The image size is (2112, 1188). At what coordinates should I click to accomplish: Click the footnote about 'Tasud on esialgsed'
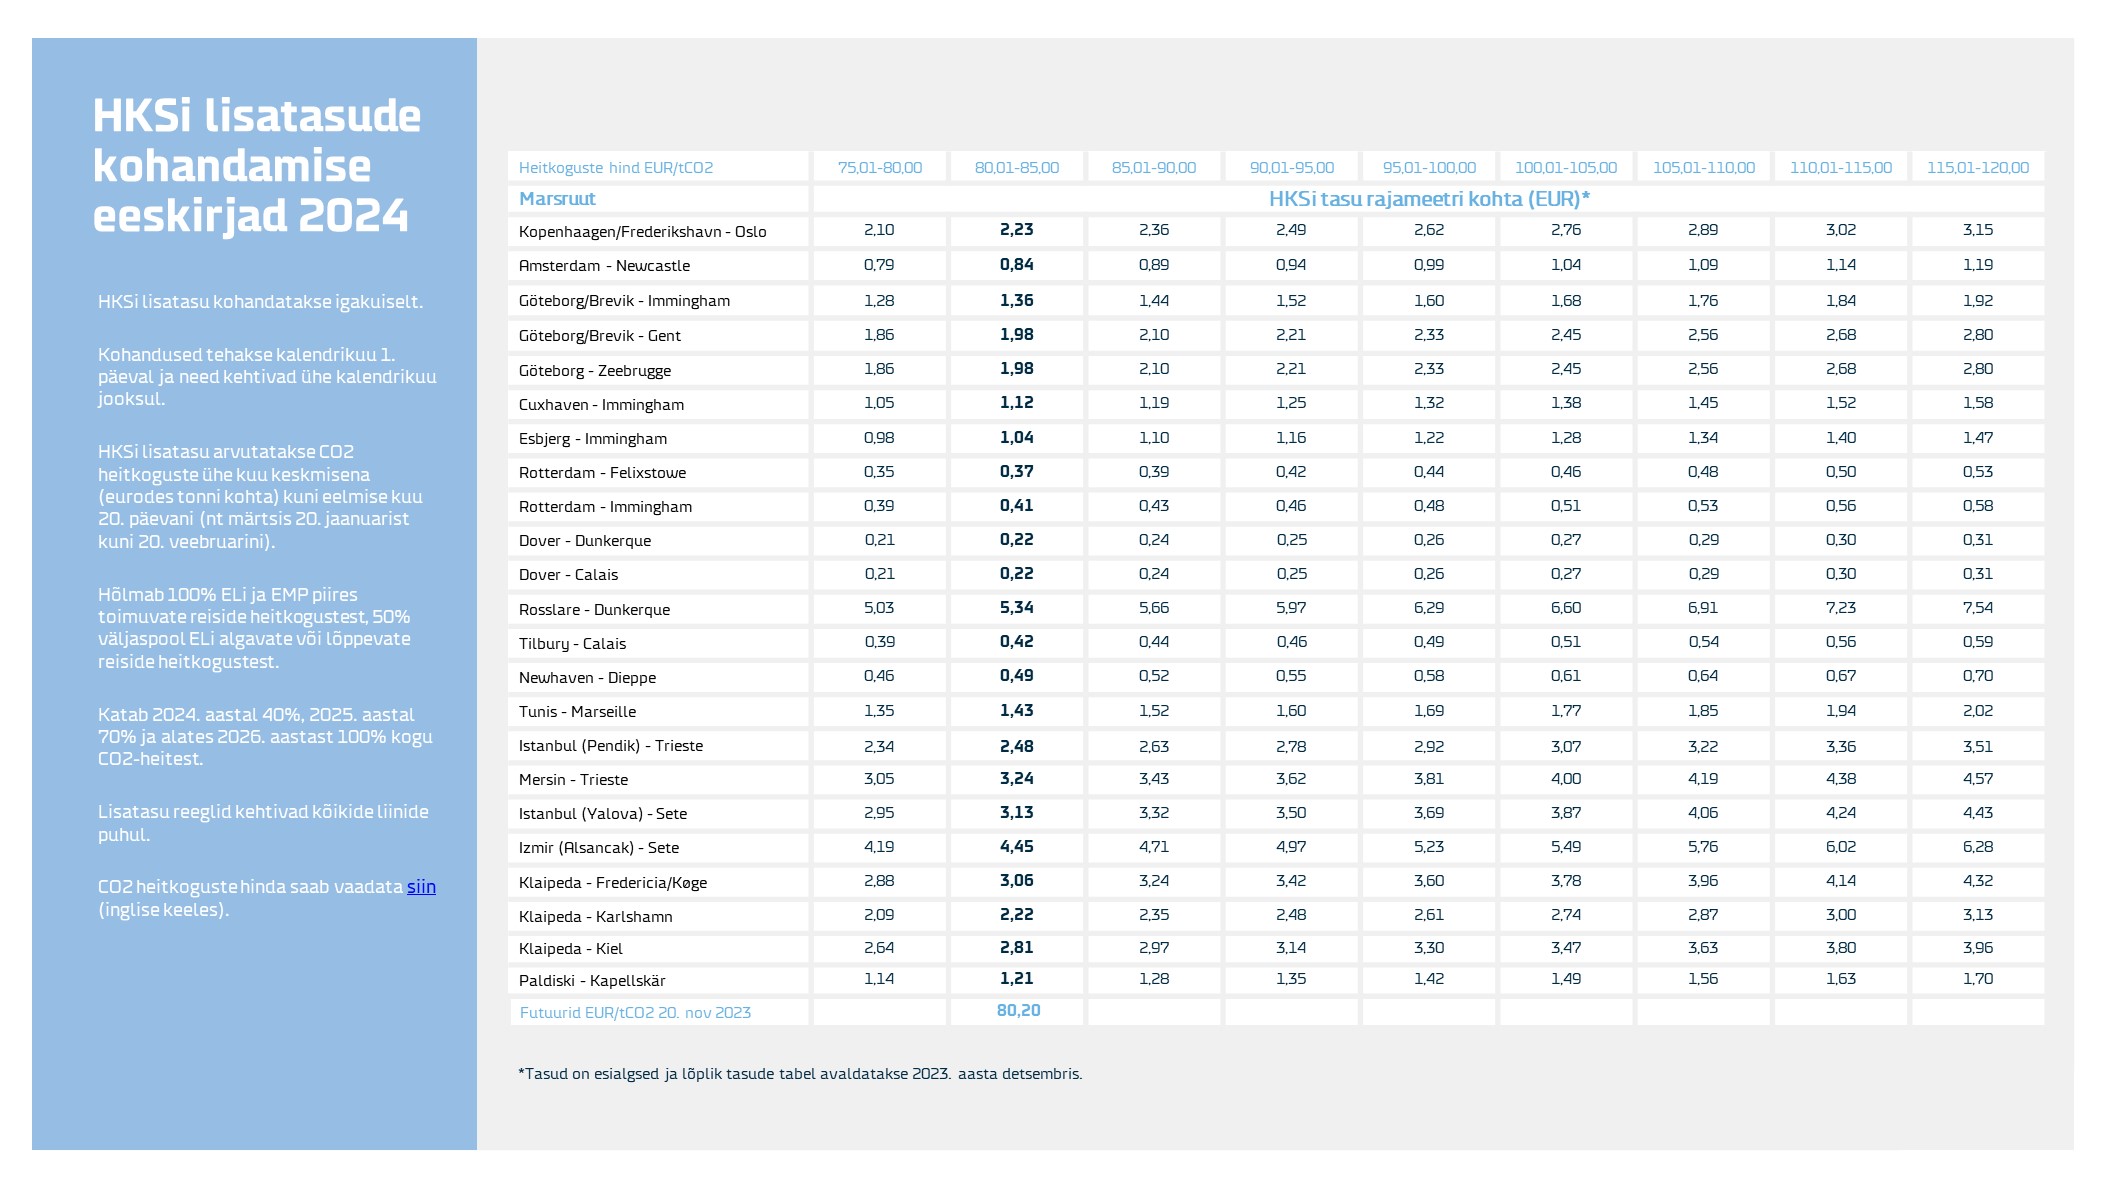coord(799,1074)
